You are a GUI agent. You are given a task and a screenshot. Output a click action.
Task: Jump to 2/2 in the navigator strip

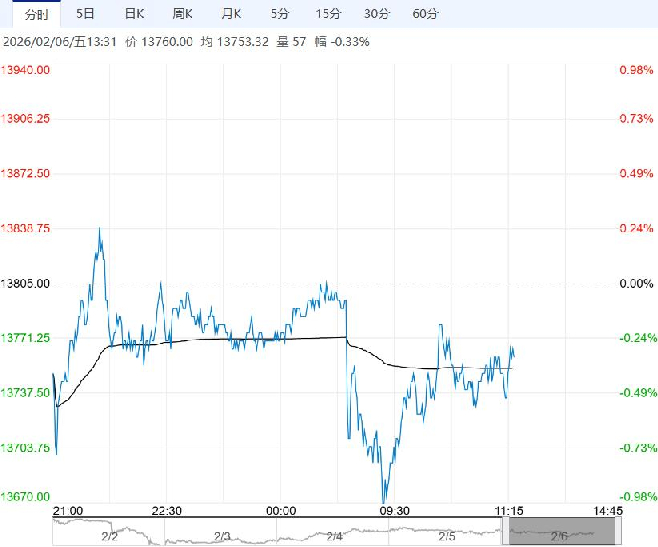[x=109, y=536]
